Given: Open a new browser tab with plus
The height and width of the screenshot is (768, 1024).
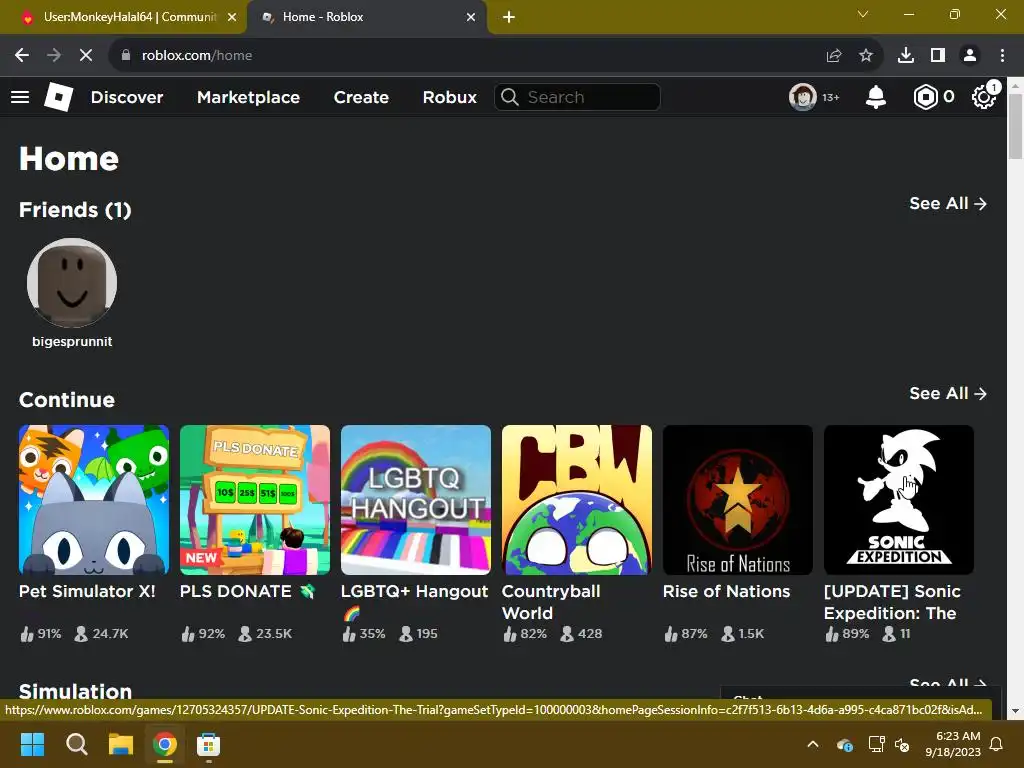Looking at the screenshot, I should click(509, 17).
